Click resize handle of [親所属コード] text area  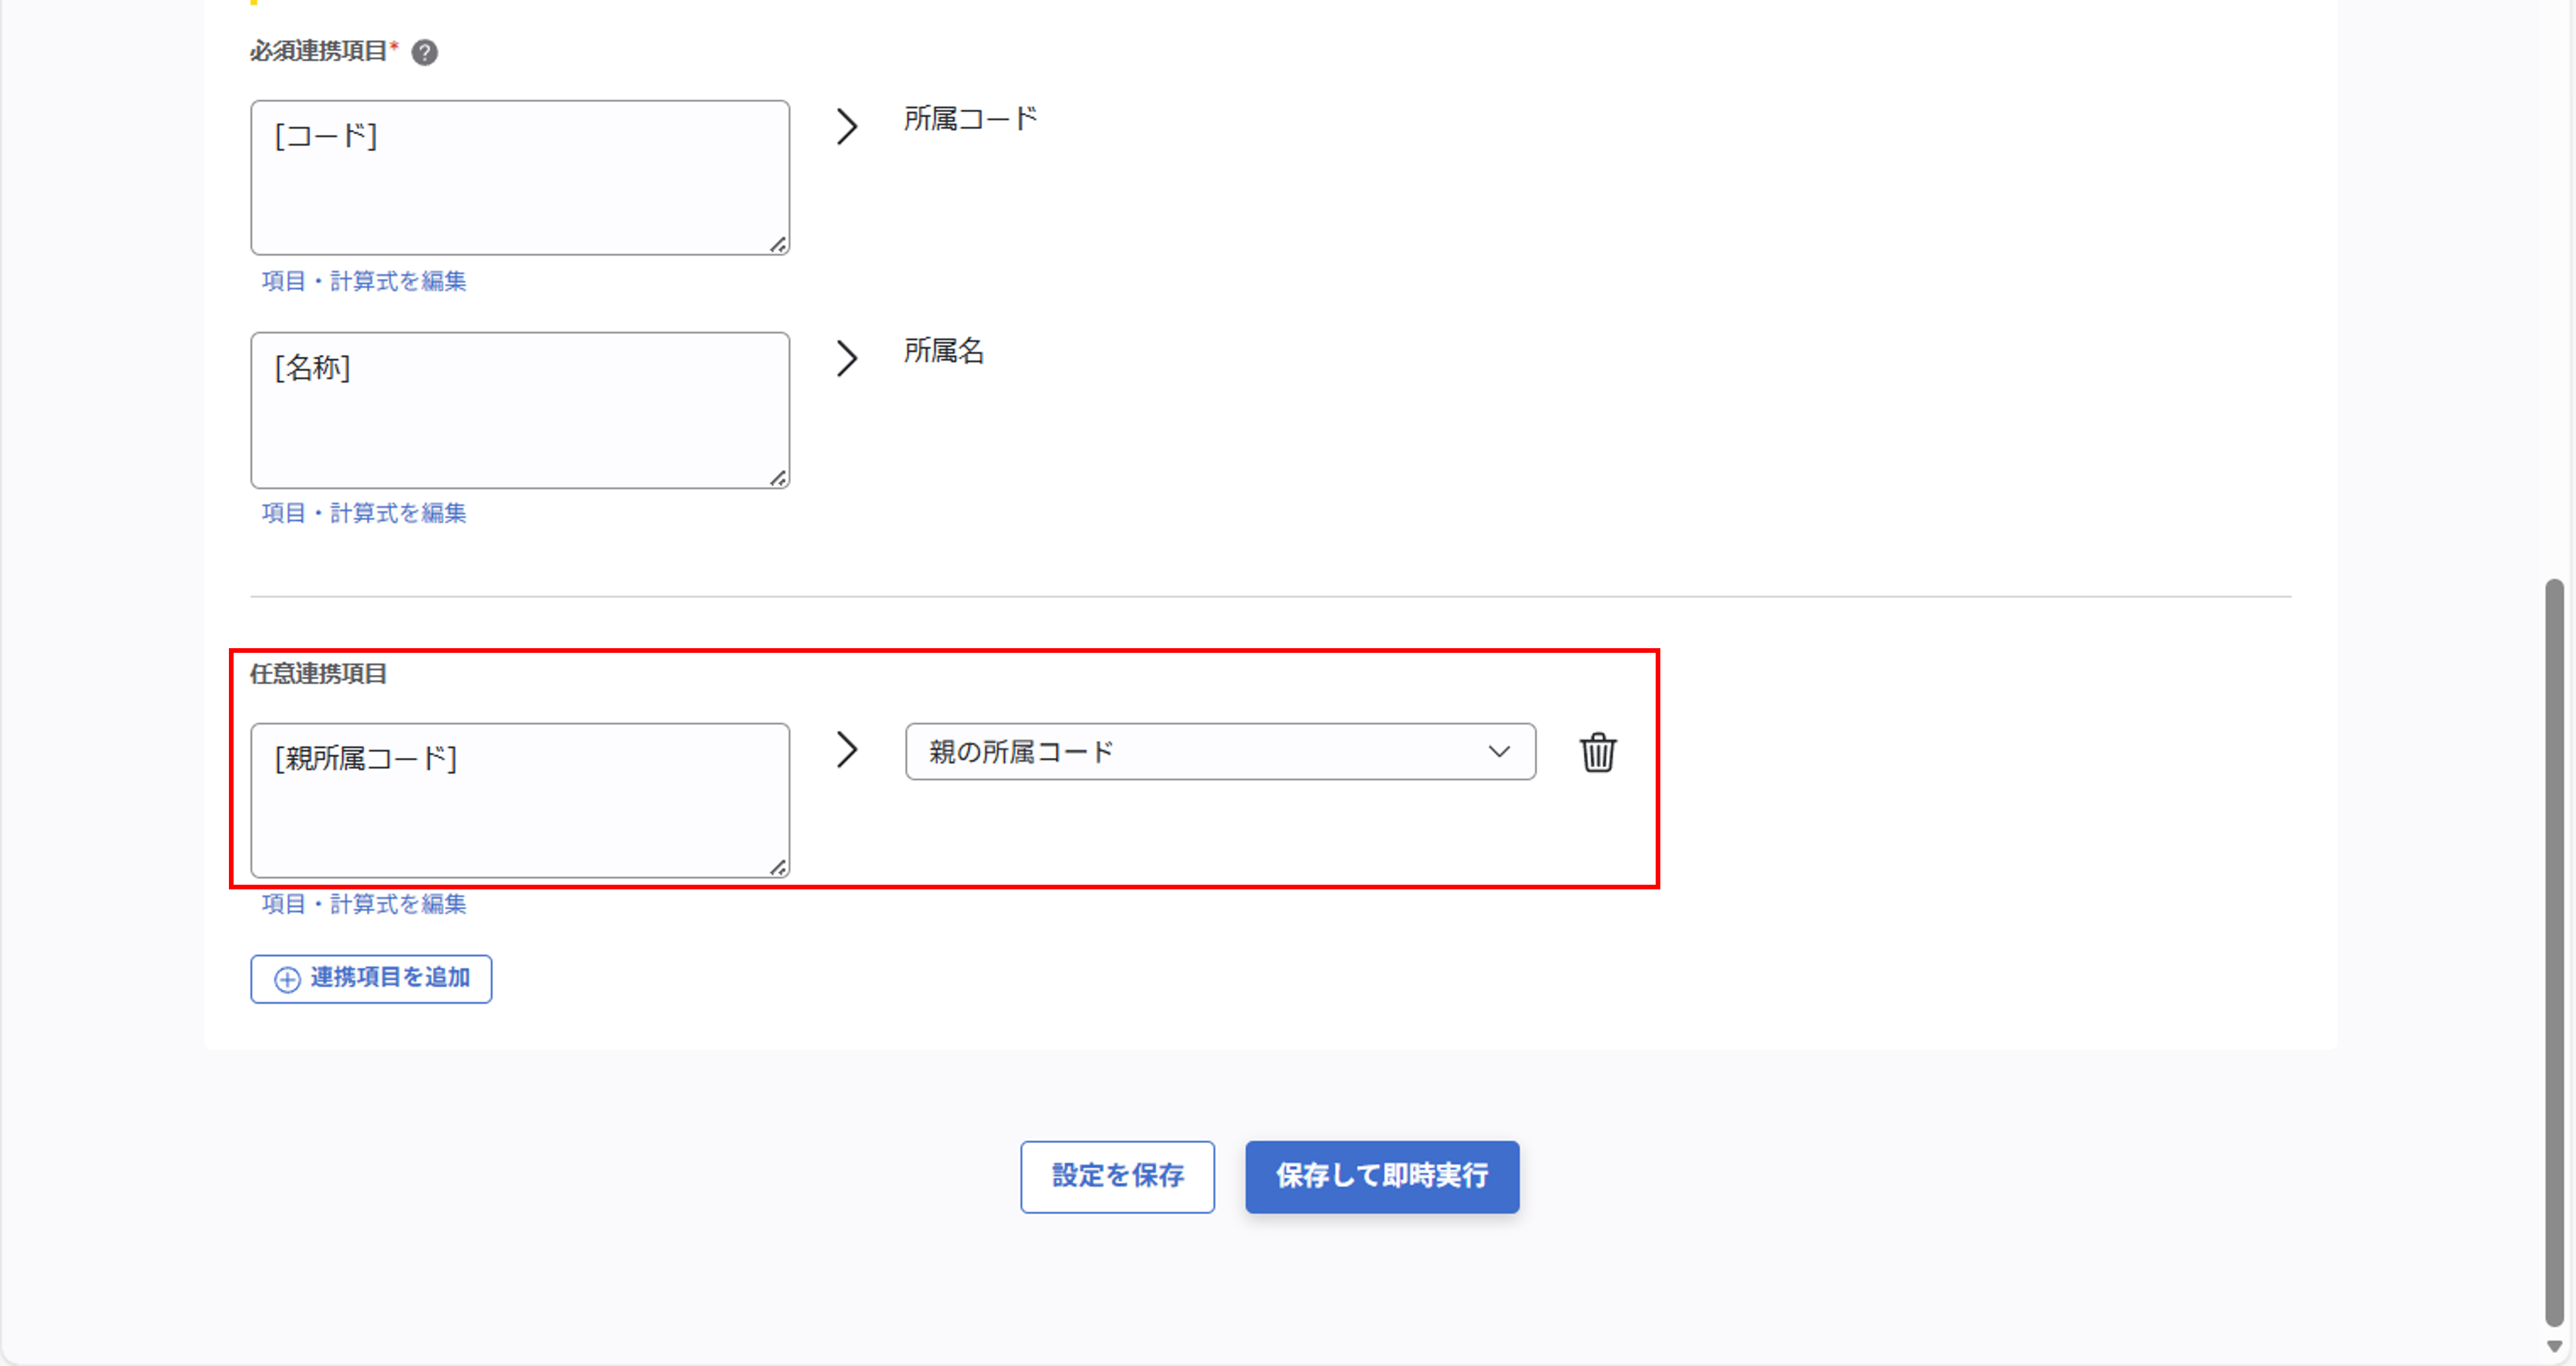[778, 868]
